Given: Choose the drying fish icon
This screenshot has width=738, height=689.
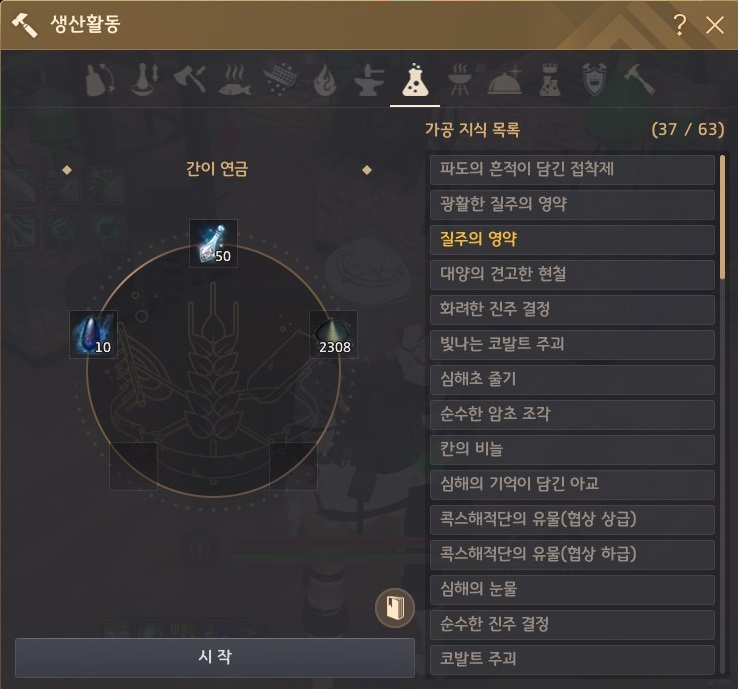Looking at the screenshot, I should (x=235, y=80).
